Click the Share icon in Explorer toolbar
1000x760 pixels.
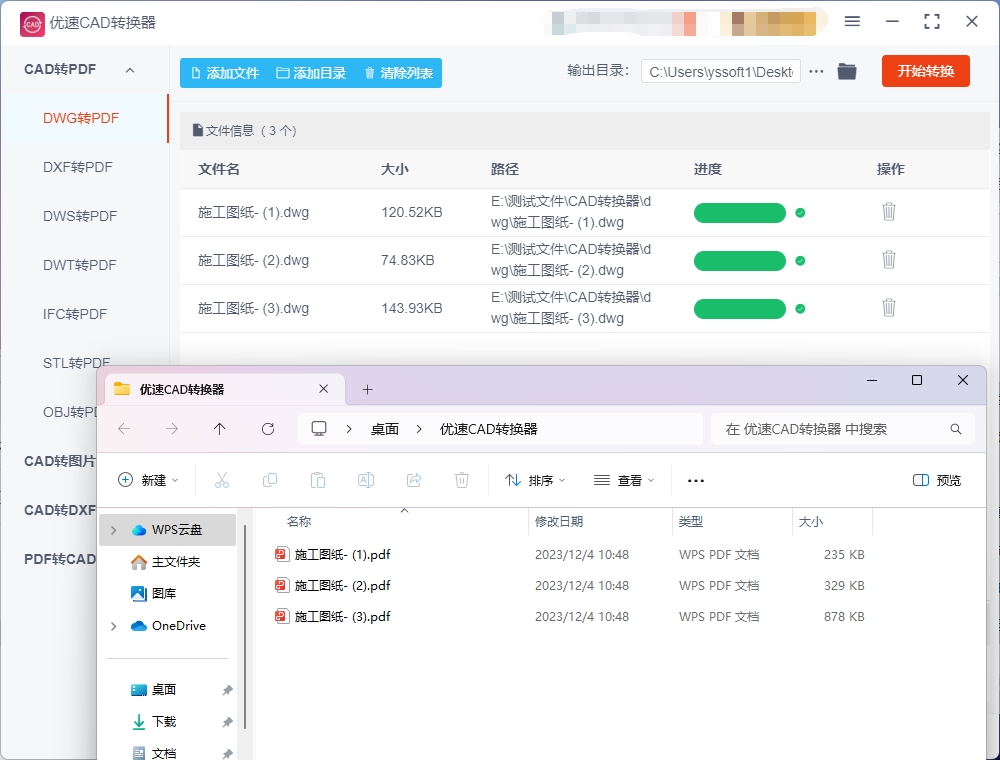414,480
